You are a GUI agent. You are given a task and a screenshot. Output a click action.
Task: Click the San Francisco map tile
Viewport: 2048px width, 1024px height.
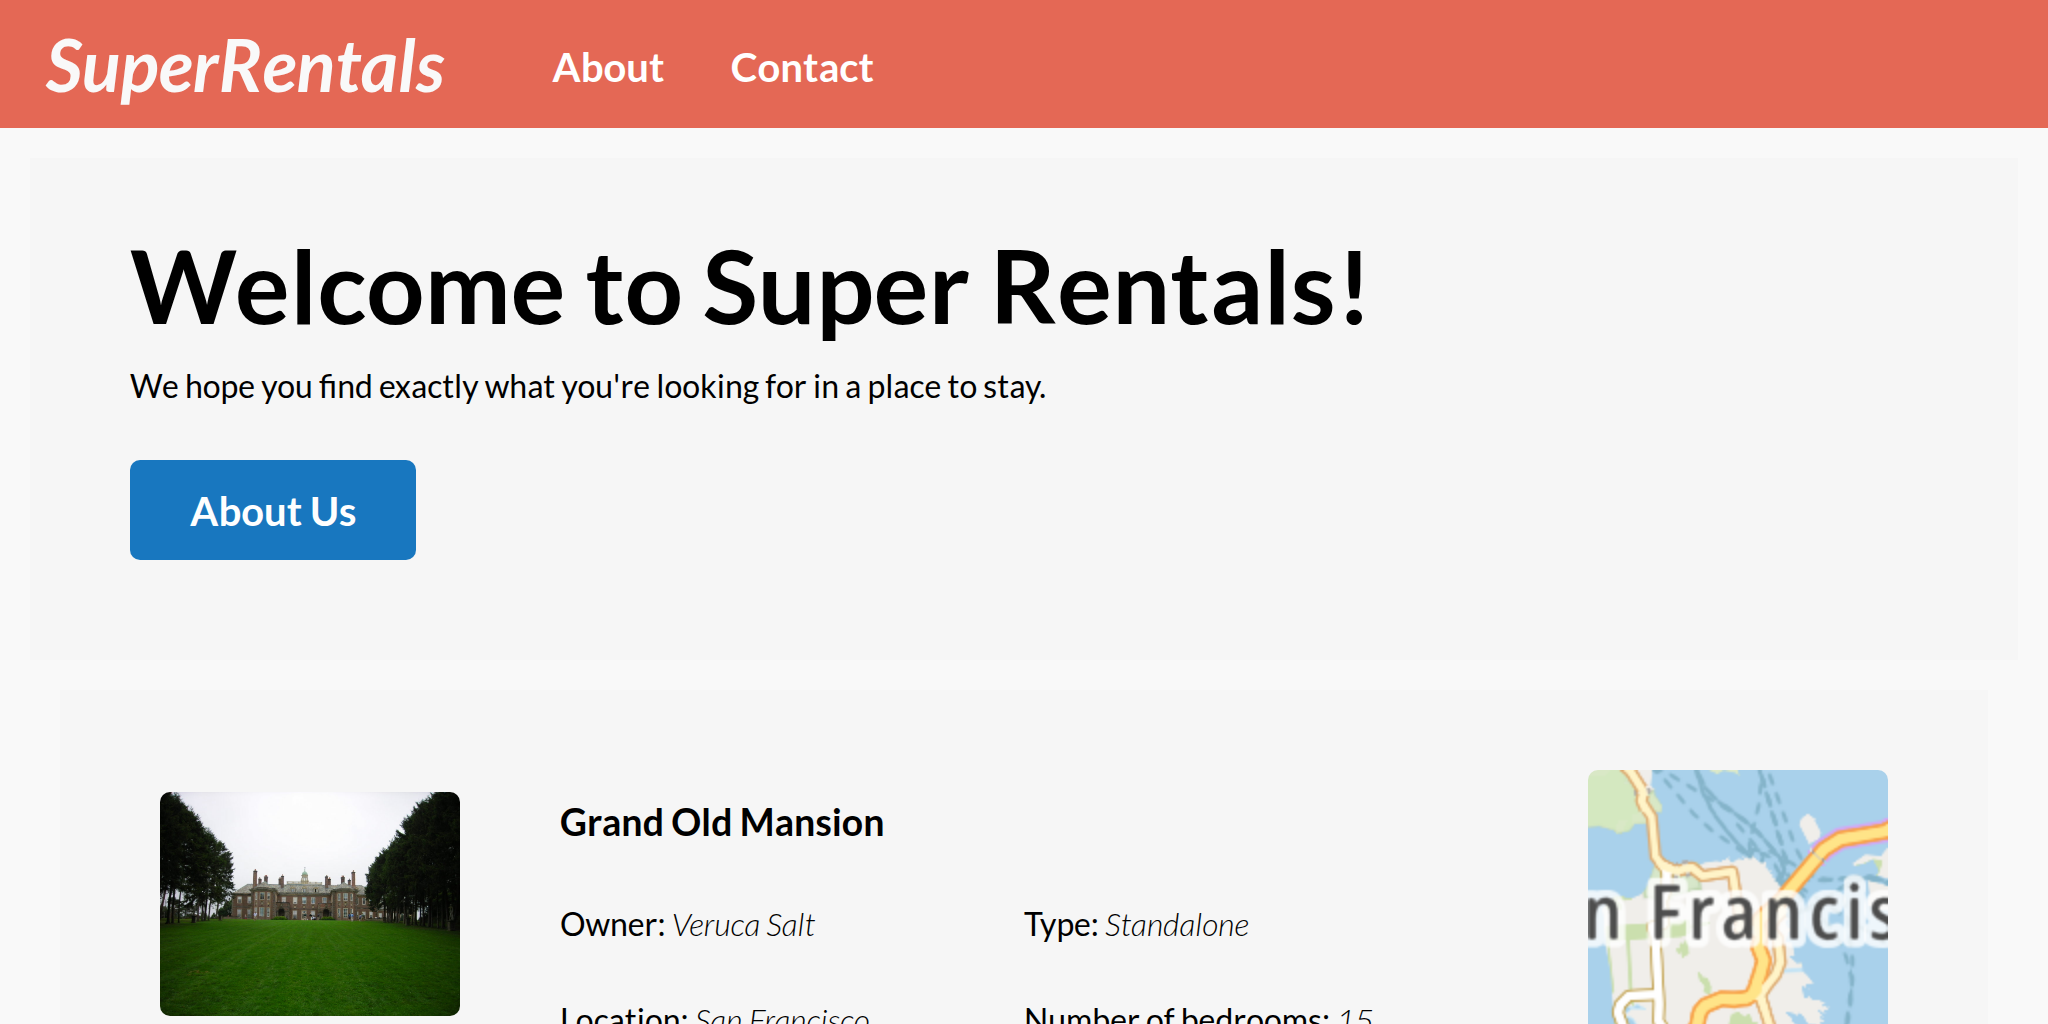(1737, 896)
